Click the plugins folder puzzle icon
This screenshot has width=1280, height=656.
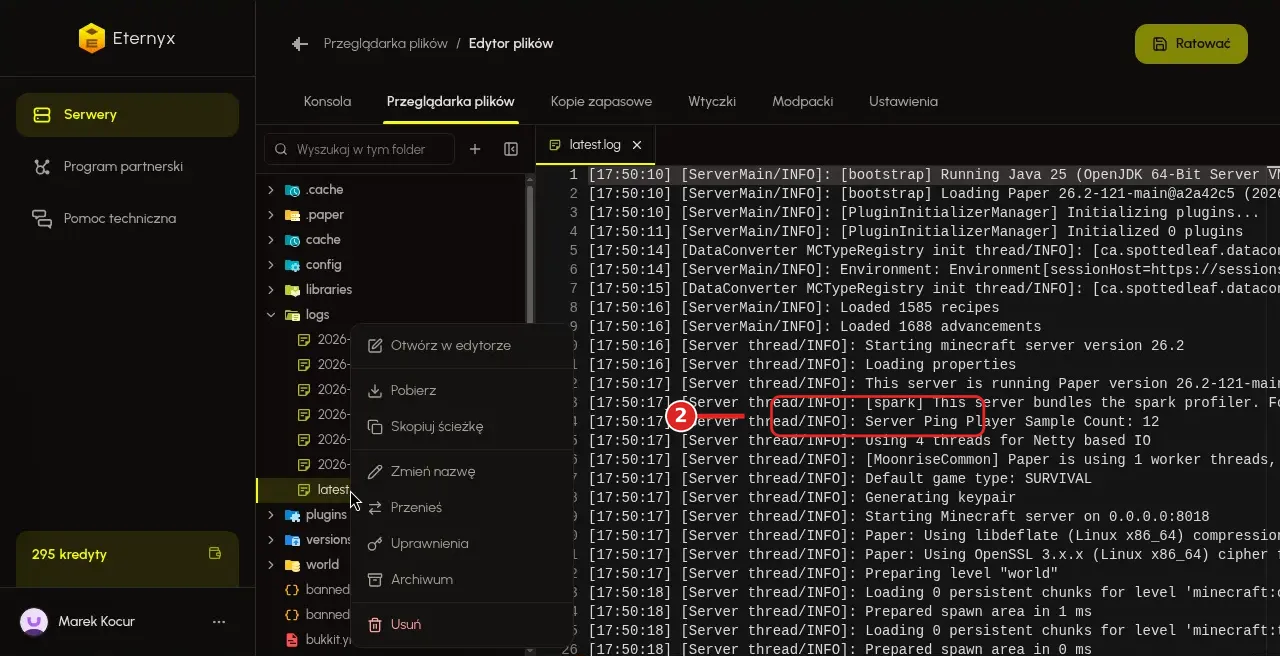click(x=292, y=515)
